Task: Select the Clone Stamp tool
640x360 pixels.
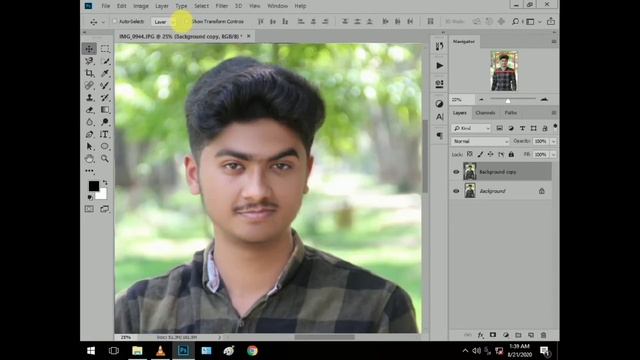Action: 89,98
